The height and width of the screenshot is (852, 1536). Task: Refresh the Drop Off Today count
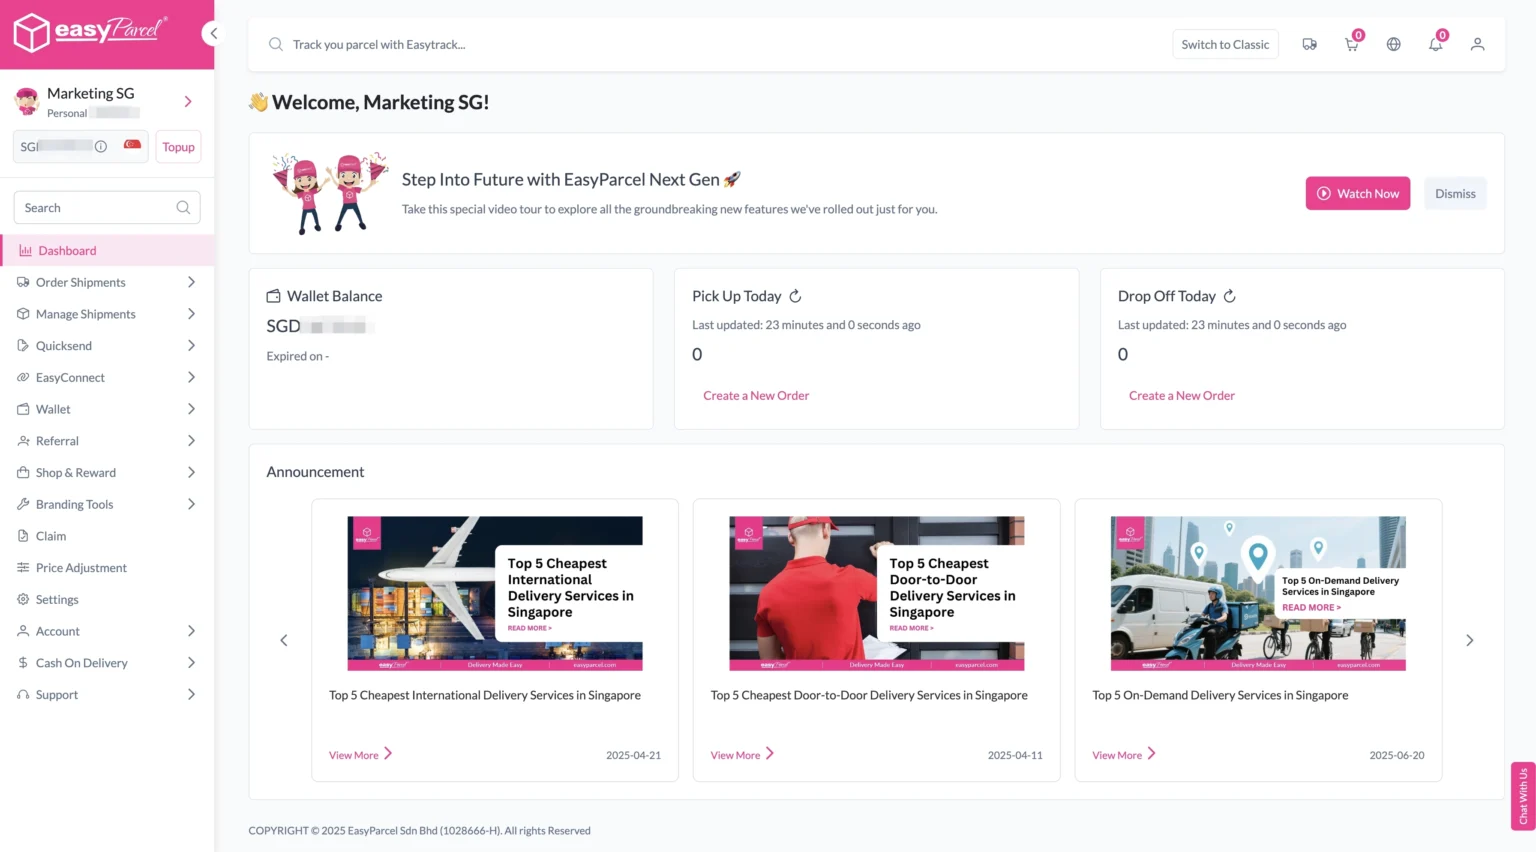1229,296
